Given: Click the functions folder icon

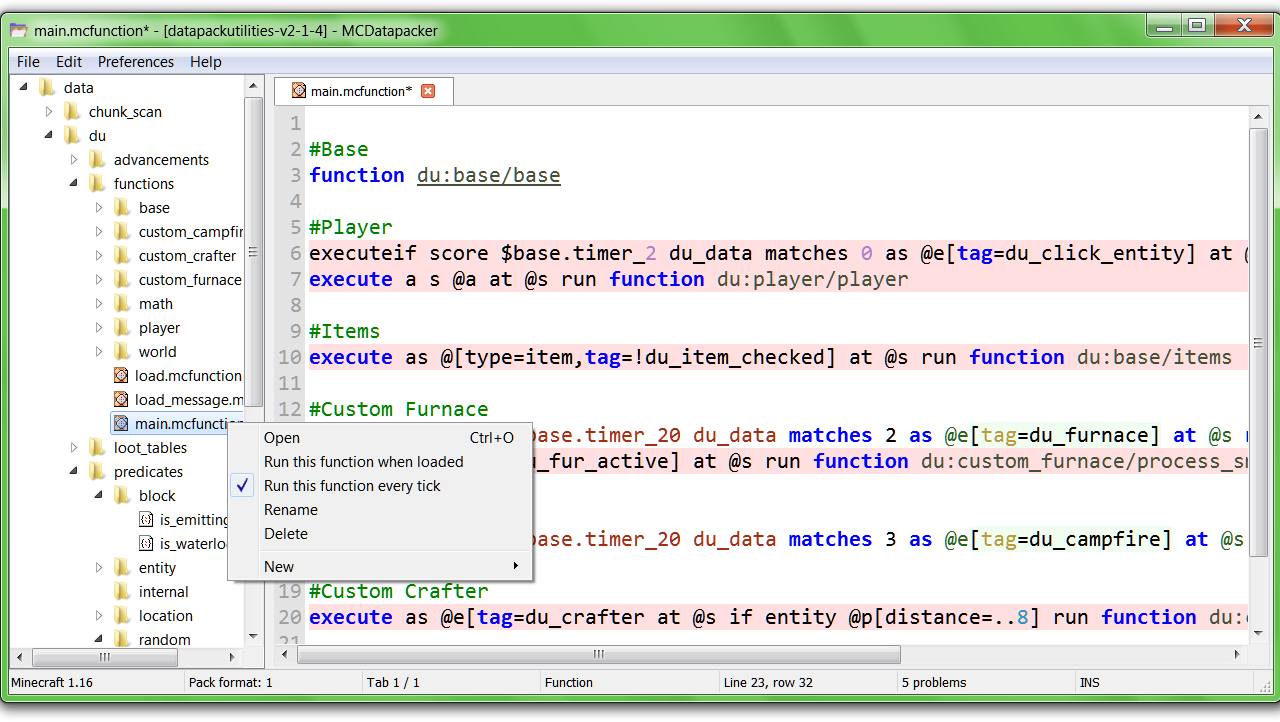Looking at the screenshot, I should (x=97, y=183).
